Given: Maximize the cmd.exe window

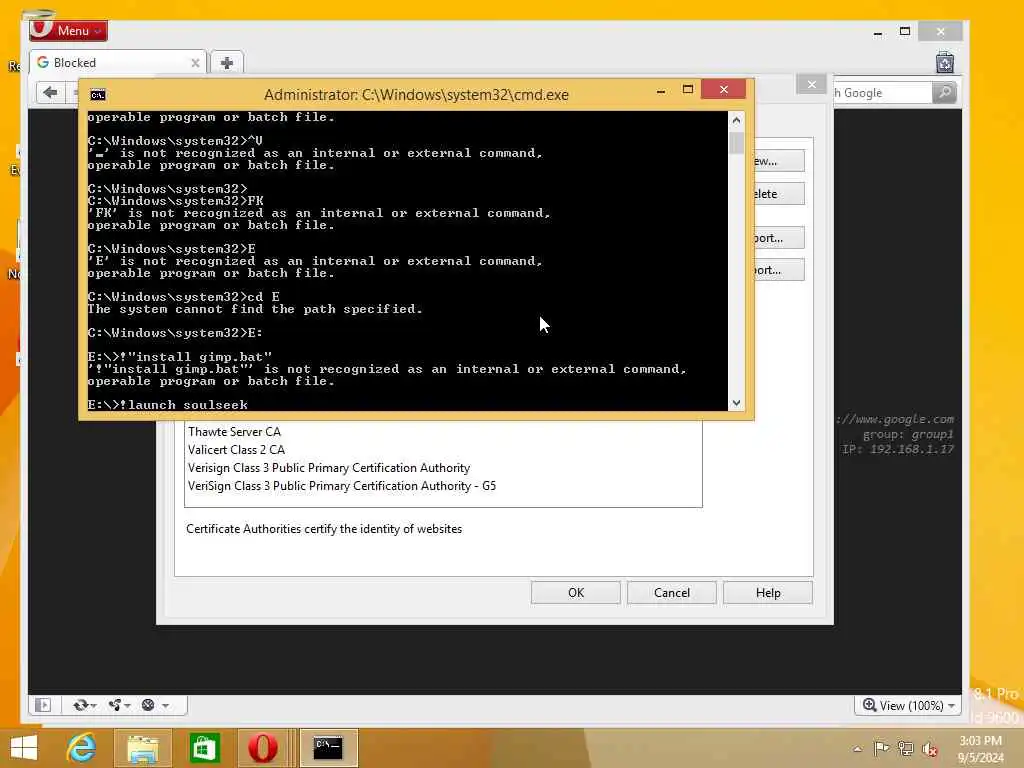Looking at the screenshot, I should point(688,89).
